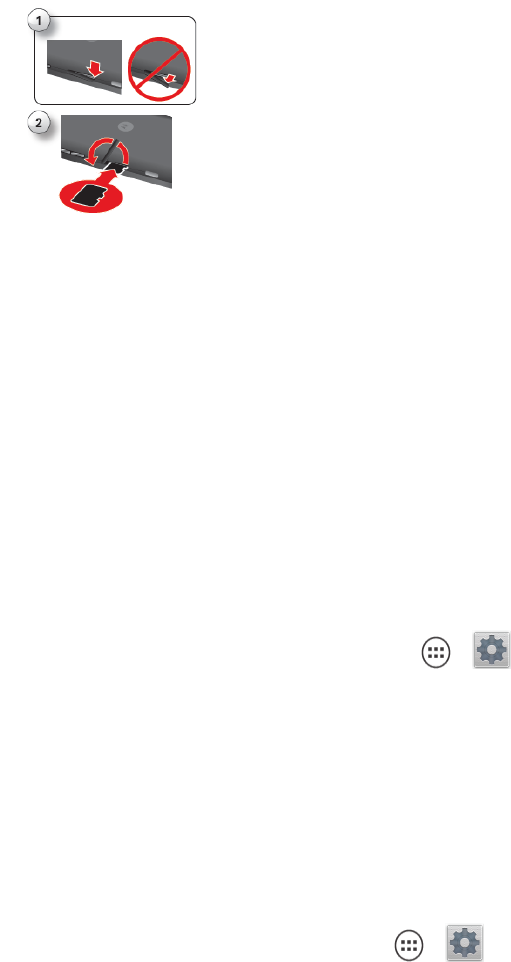Click white edge button in step 2 image
The height and width of the screenshot is (962, 511).
(152, 175)
